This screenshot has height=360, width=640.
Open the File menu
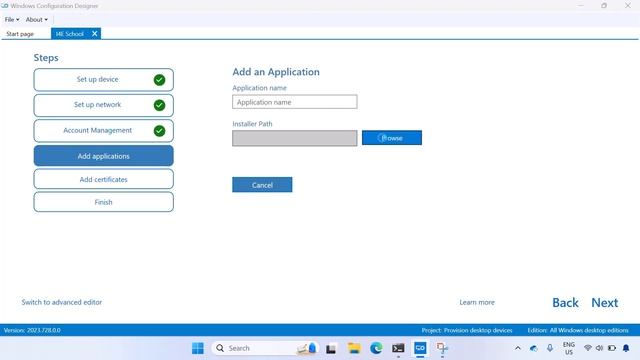tap(12, 20)
